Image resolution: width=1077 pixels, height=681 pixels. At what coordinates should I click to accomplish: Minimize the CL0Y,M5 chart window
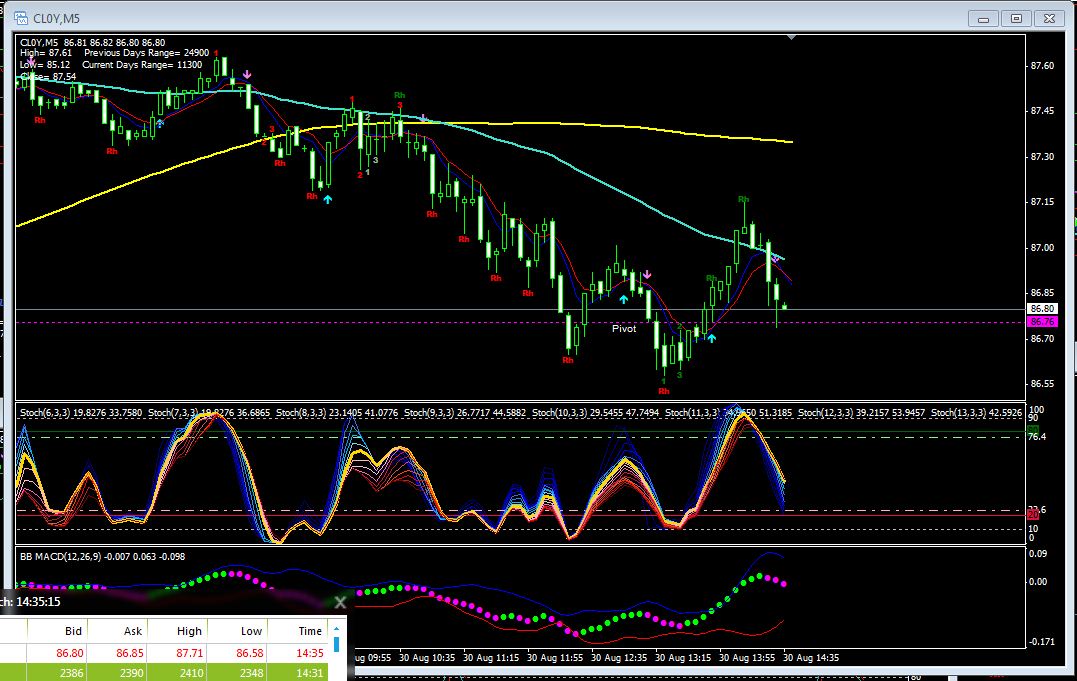click(983, 19)
